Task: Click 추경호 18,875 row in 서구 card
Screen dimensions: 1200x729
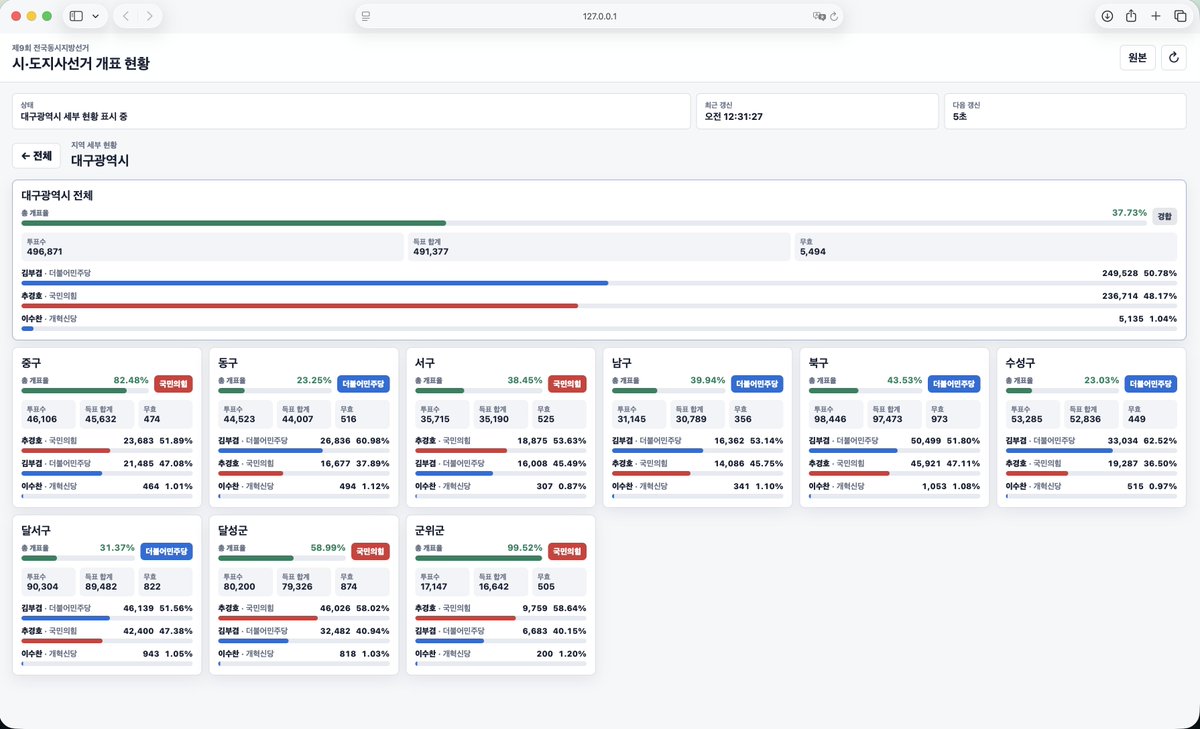Action: 501,444
